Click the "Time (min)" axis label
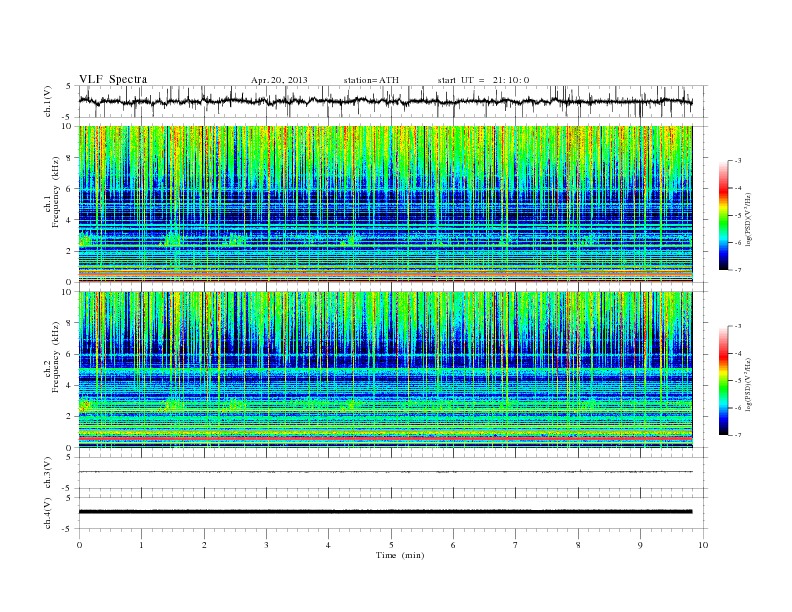This screenshot has height=612, width=792. pos(400,555)
